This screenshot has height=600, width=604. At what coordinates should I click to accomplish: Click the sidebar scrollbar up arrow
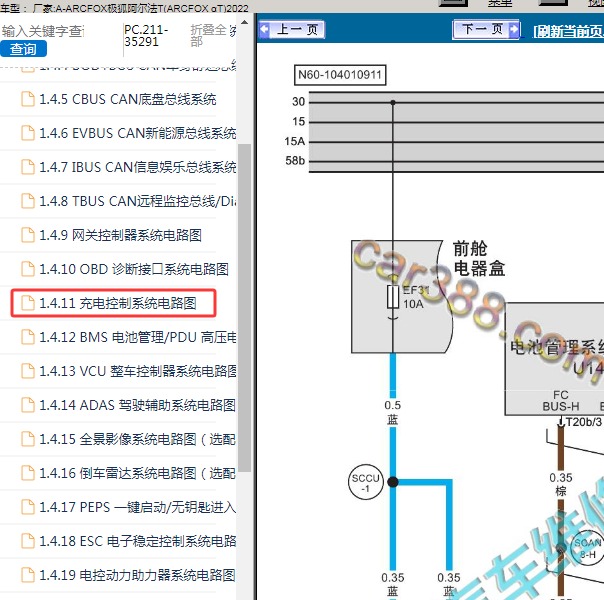tap(244, 22)
